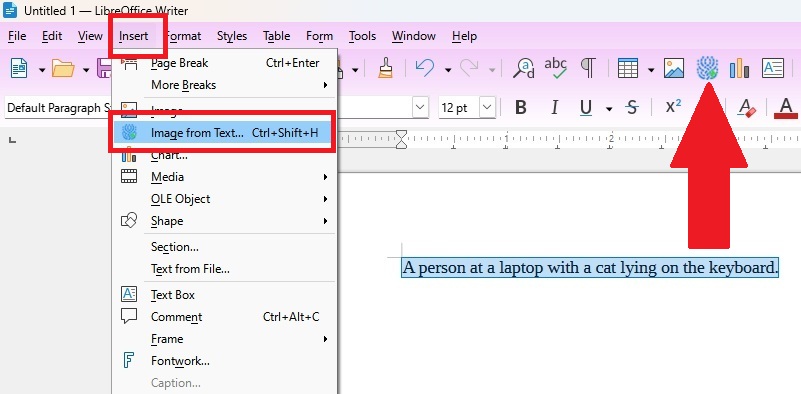This screenshot has width=801, height=394.
Task: Open the New document dropdown arrow
Action: pos(41,69)
